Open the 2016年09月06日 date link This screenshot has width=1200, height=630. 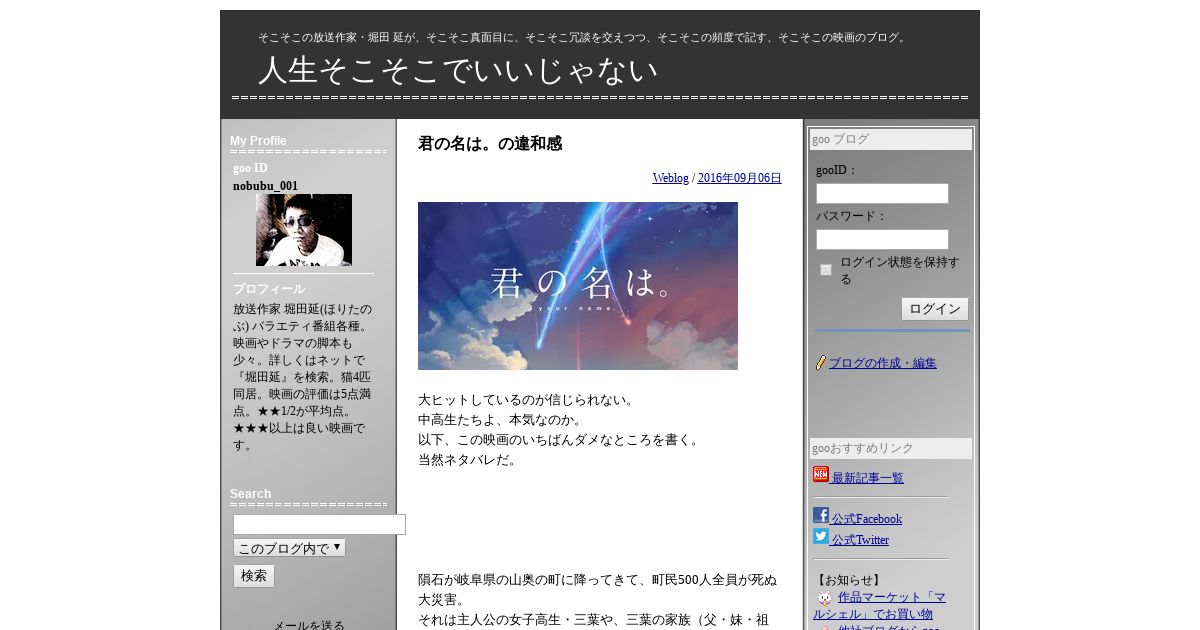pos(740,178)
